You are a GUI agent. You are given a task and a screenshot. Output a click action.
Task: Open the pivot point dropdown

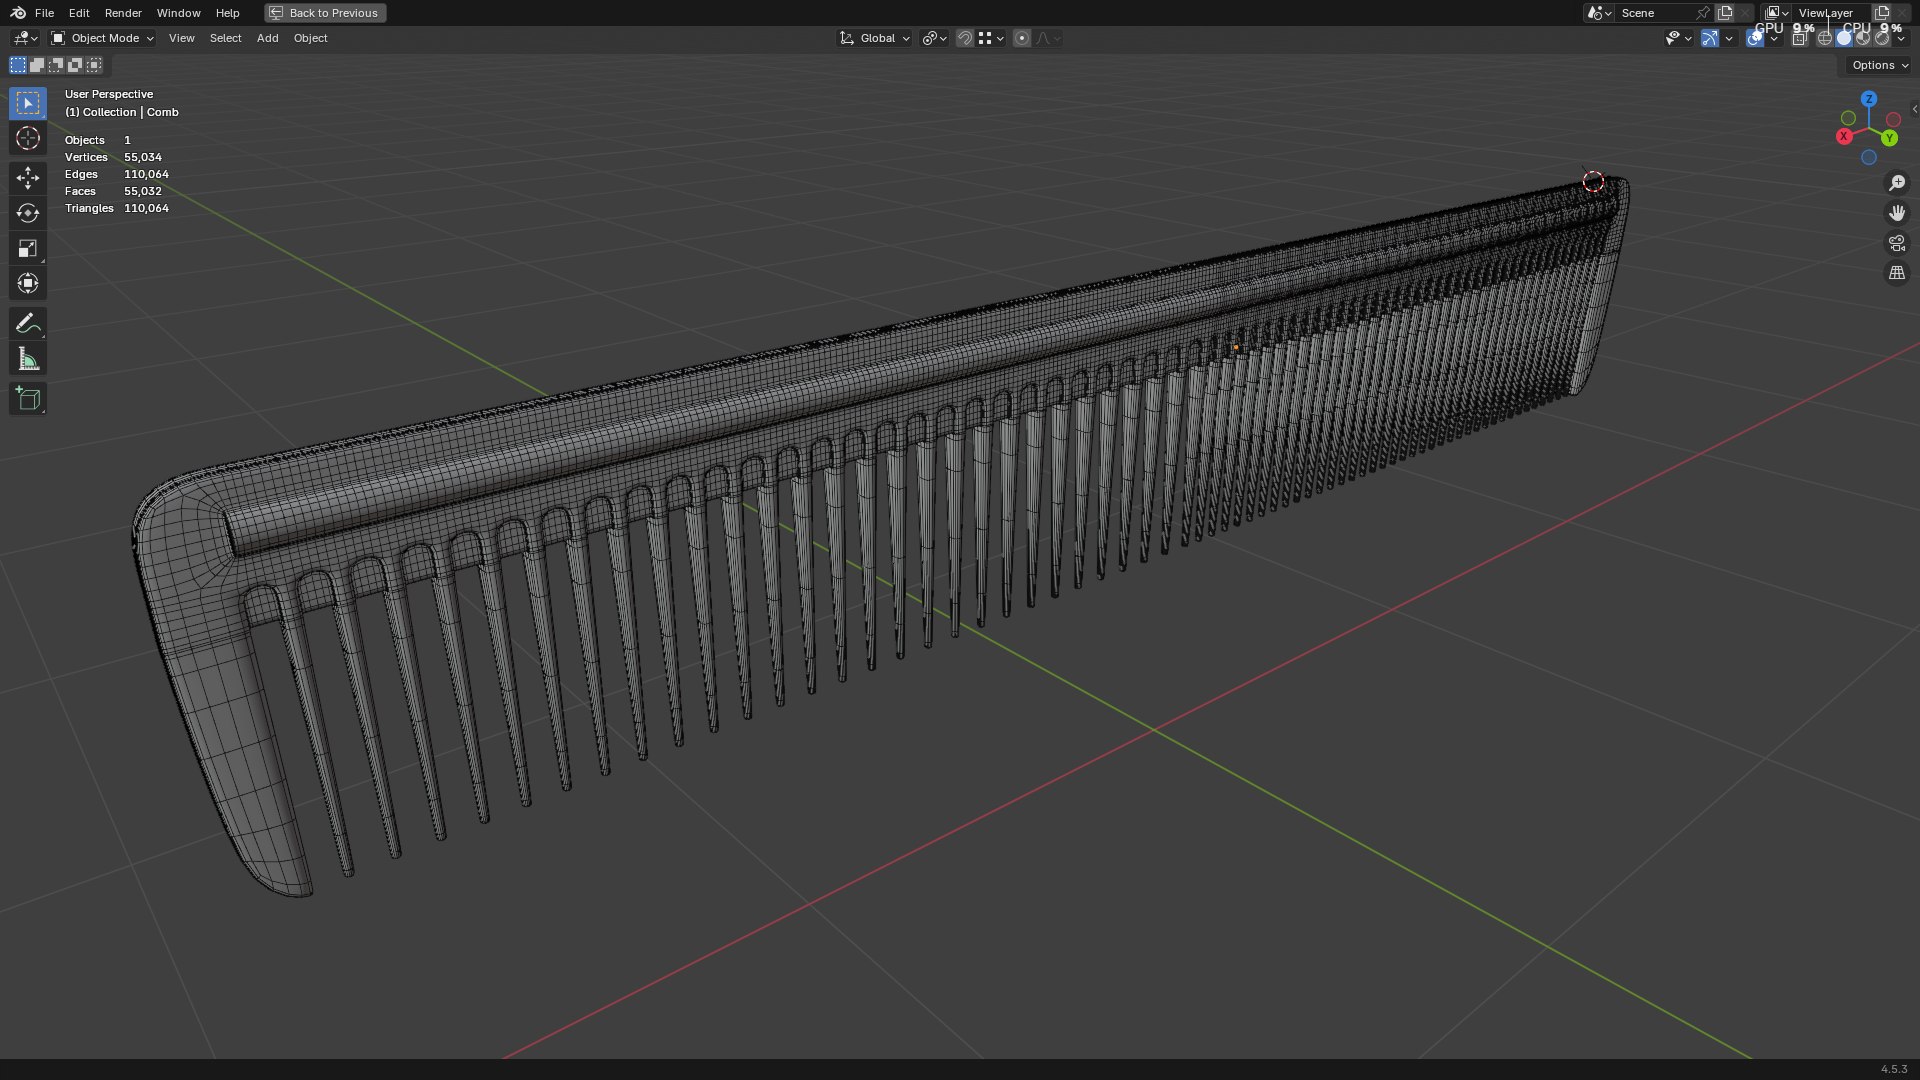point(935,38)
